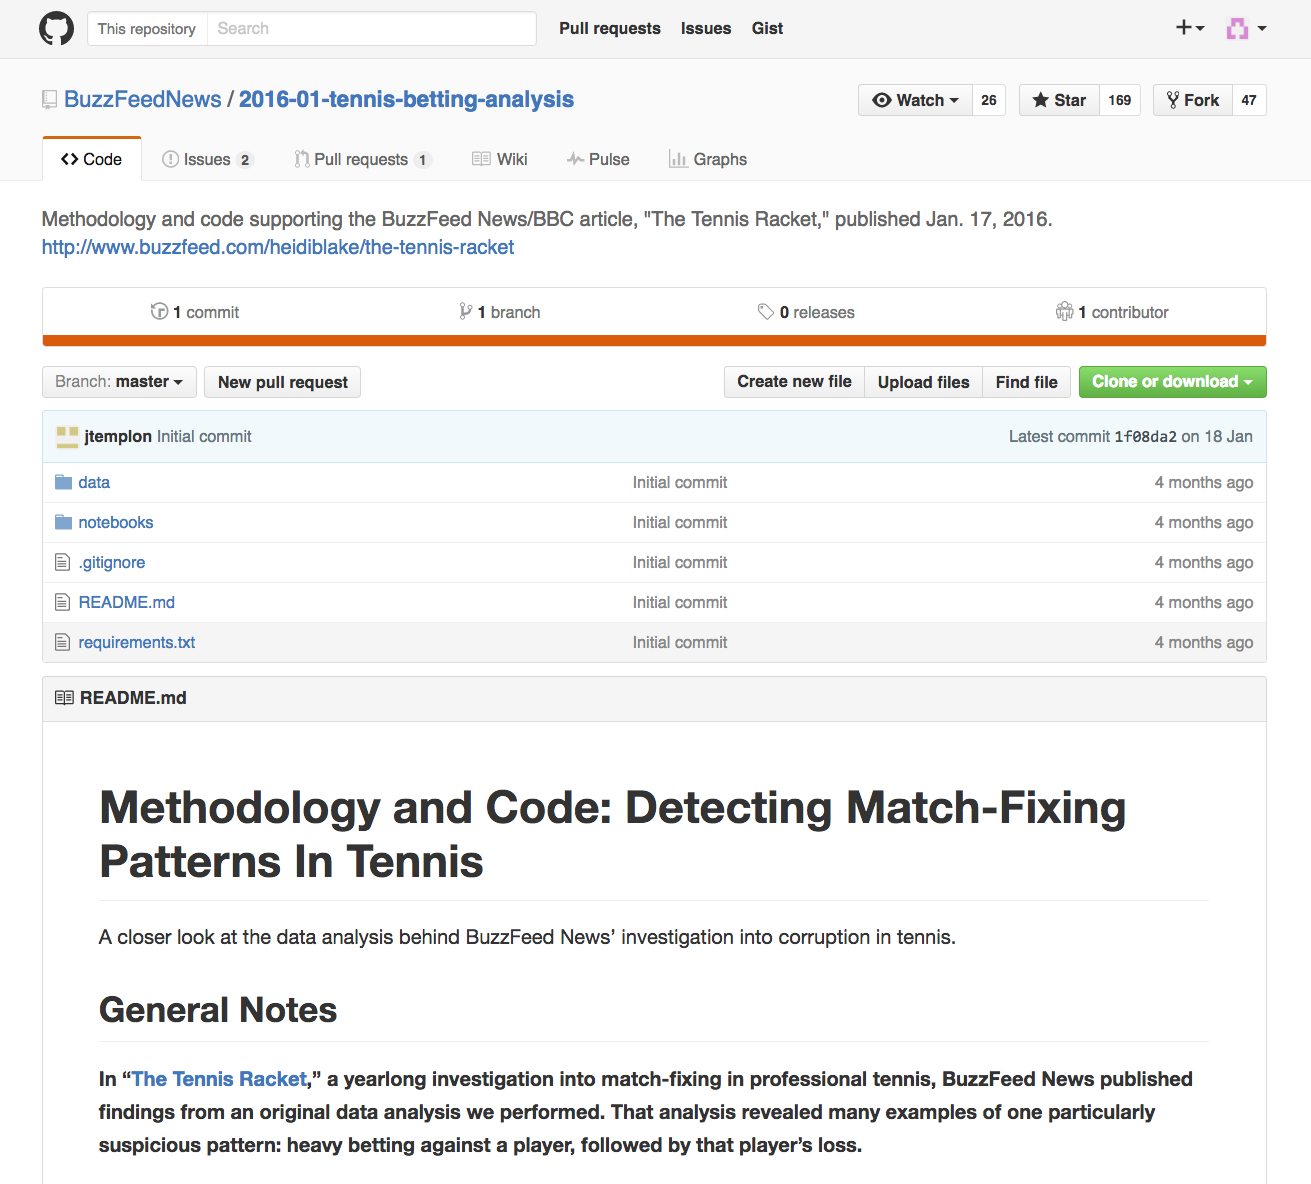The image size is (1311, 1184).
Task: Open the user avatar menu
Action: [x=1246, y=29]
